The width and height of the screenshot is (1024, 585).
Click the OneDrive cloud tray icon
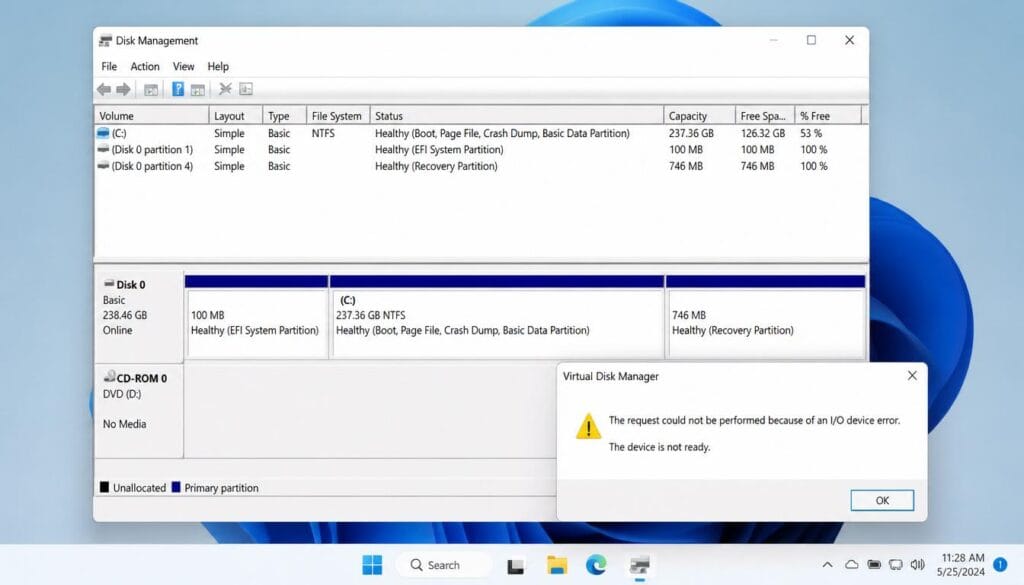[852, 565]
